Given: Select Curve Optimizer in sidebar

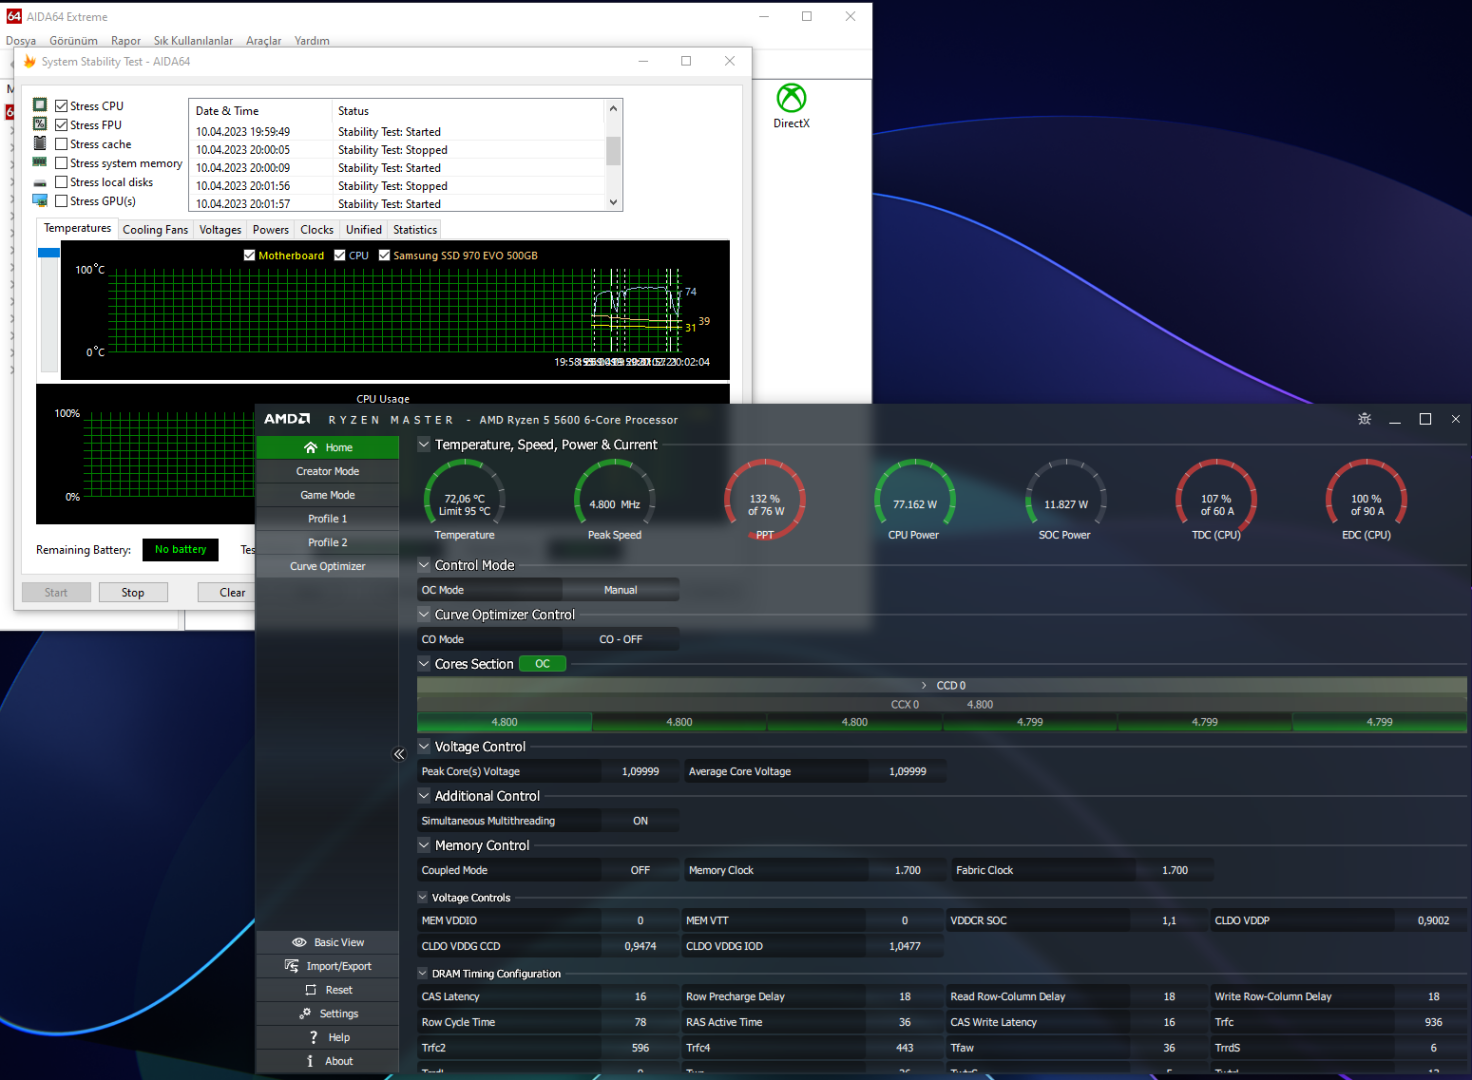Looking at the screenshot, I should coord(328,566).
